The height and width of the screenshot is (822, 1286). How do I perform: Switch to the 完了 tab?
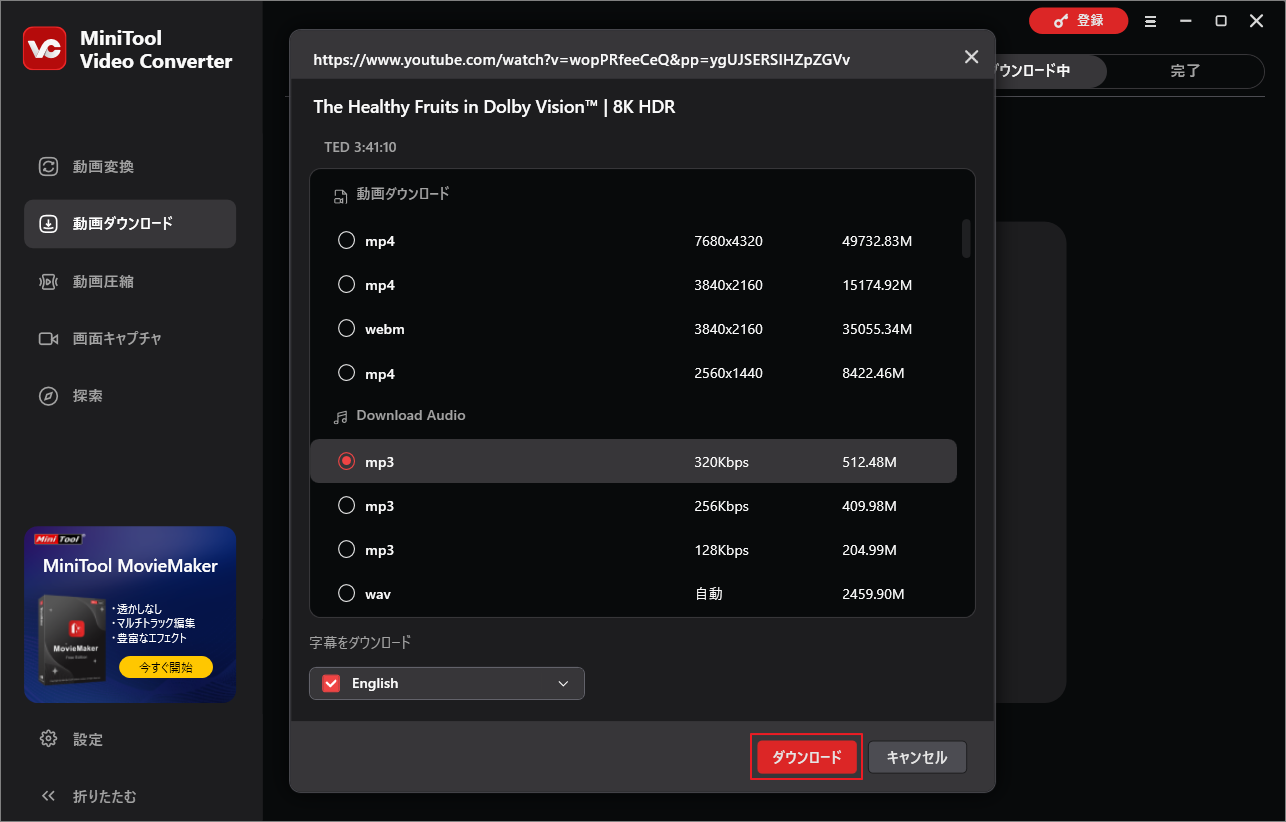click(x=1185, y=71)
